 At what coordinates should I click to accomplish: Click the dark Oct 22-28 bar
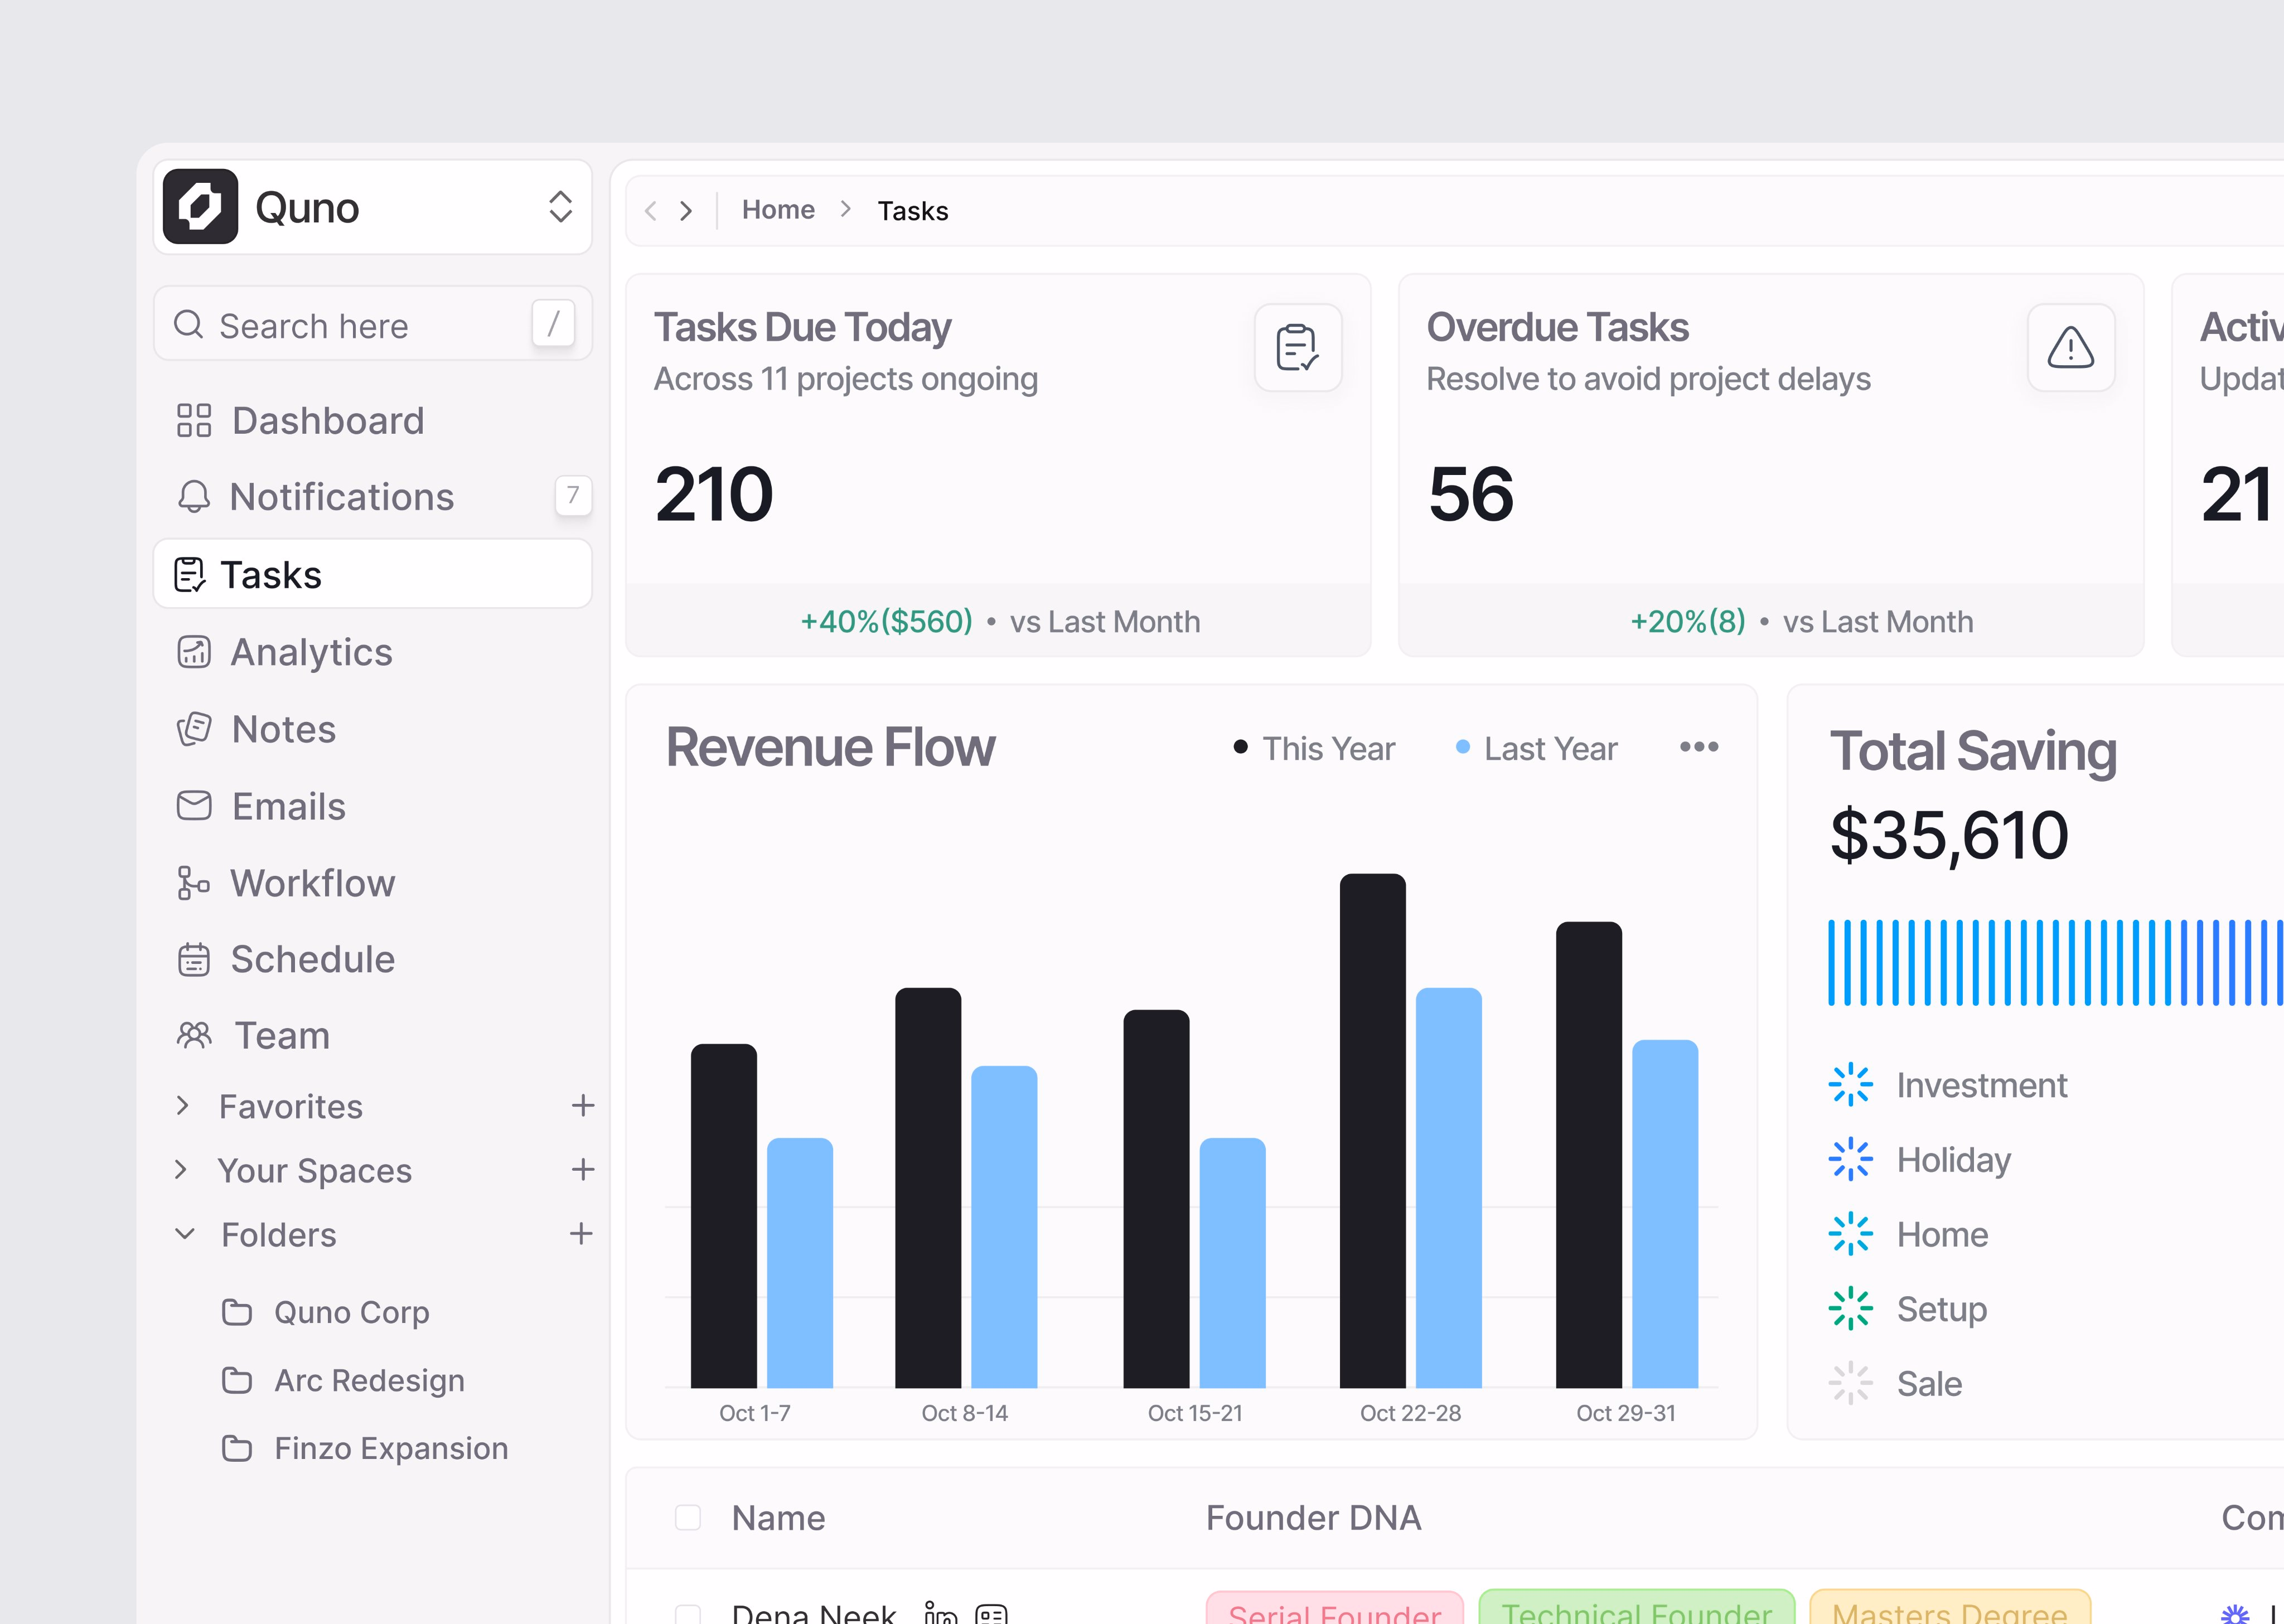coord(1372,1131)
